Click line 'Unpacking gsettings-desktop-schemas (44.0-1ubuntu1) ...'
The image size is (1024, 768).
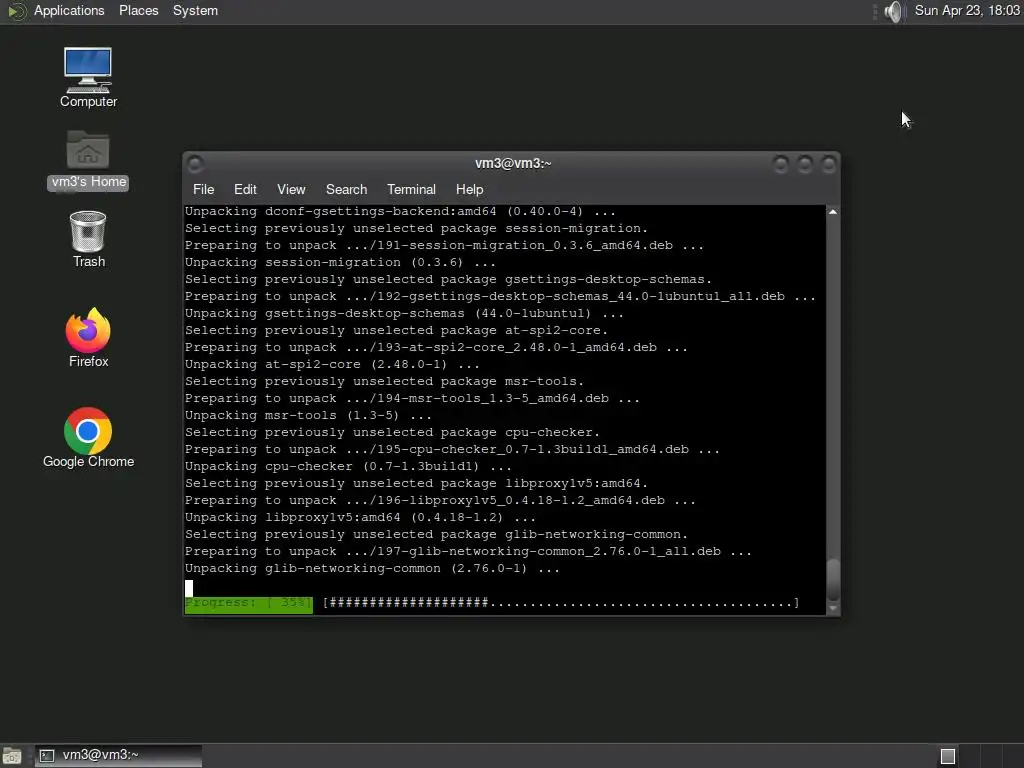coord(404,313)
